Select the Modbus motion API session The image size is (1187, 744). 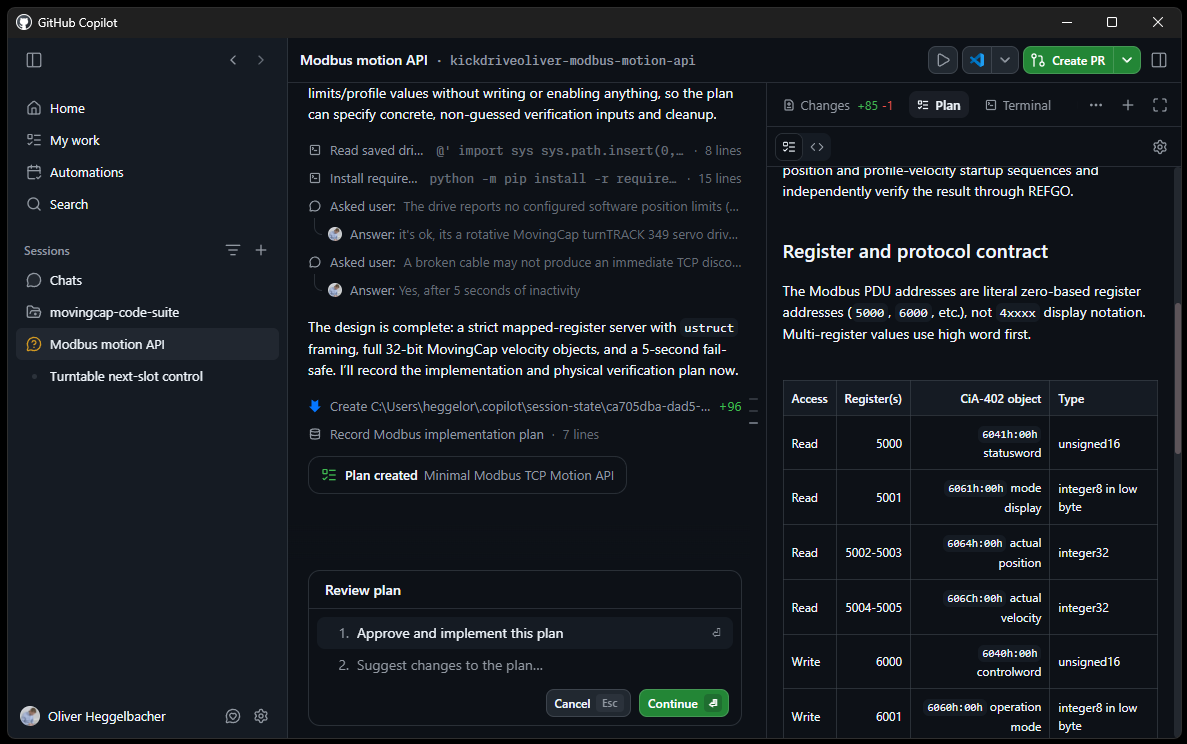click(x=148, y=344)
